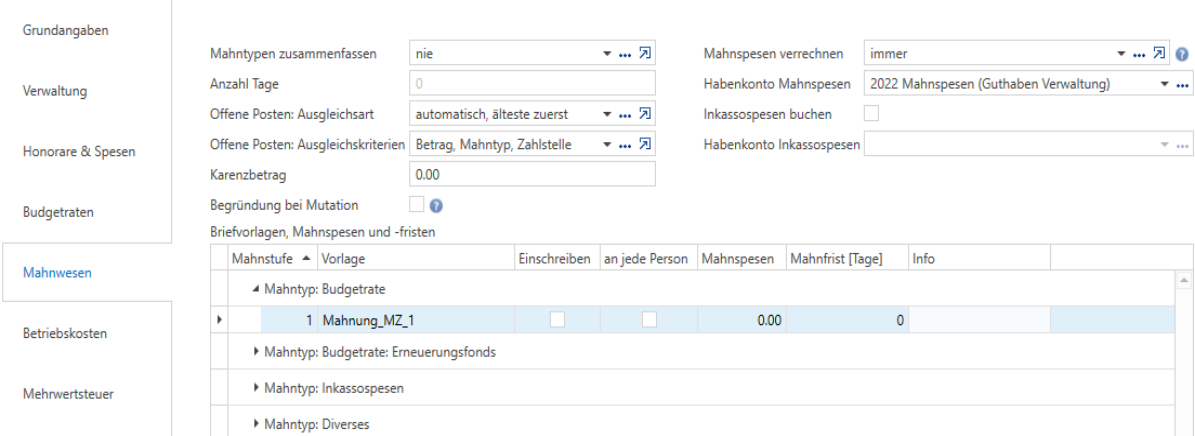The width and height of the screenshot is (1195, 436).
Task: Click the Anzahl Tage field
Action: click(x=532, y=82)
